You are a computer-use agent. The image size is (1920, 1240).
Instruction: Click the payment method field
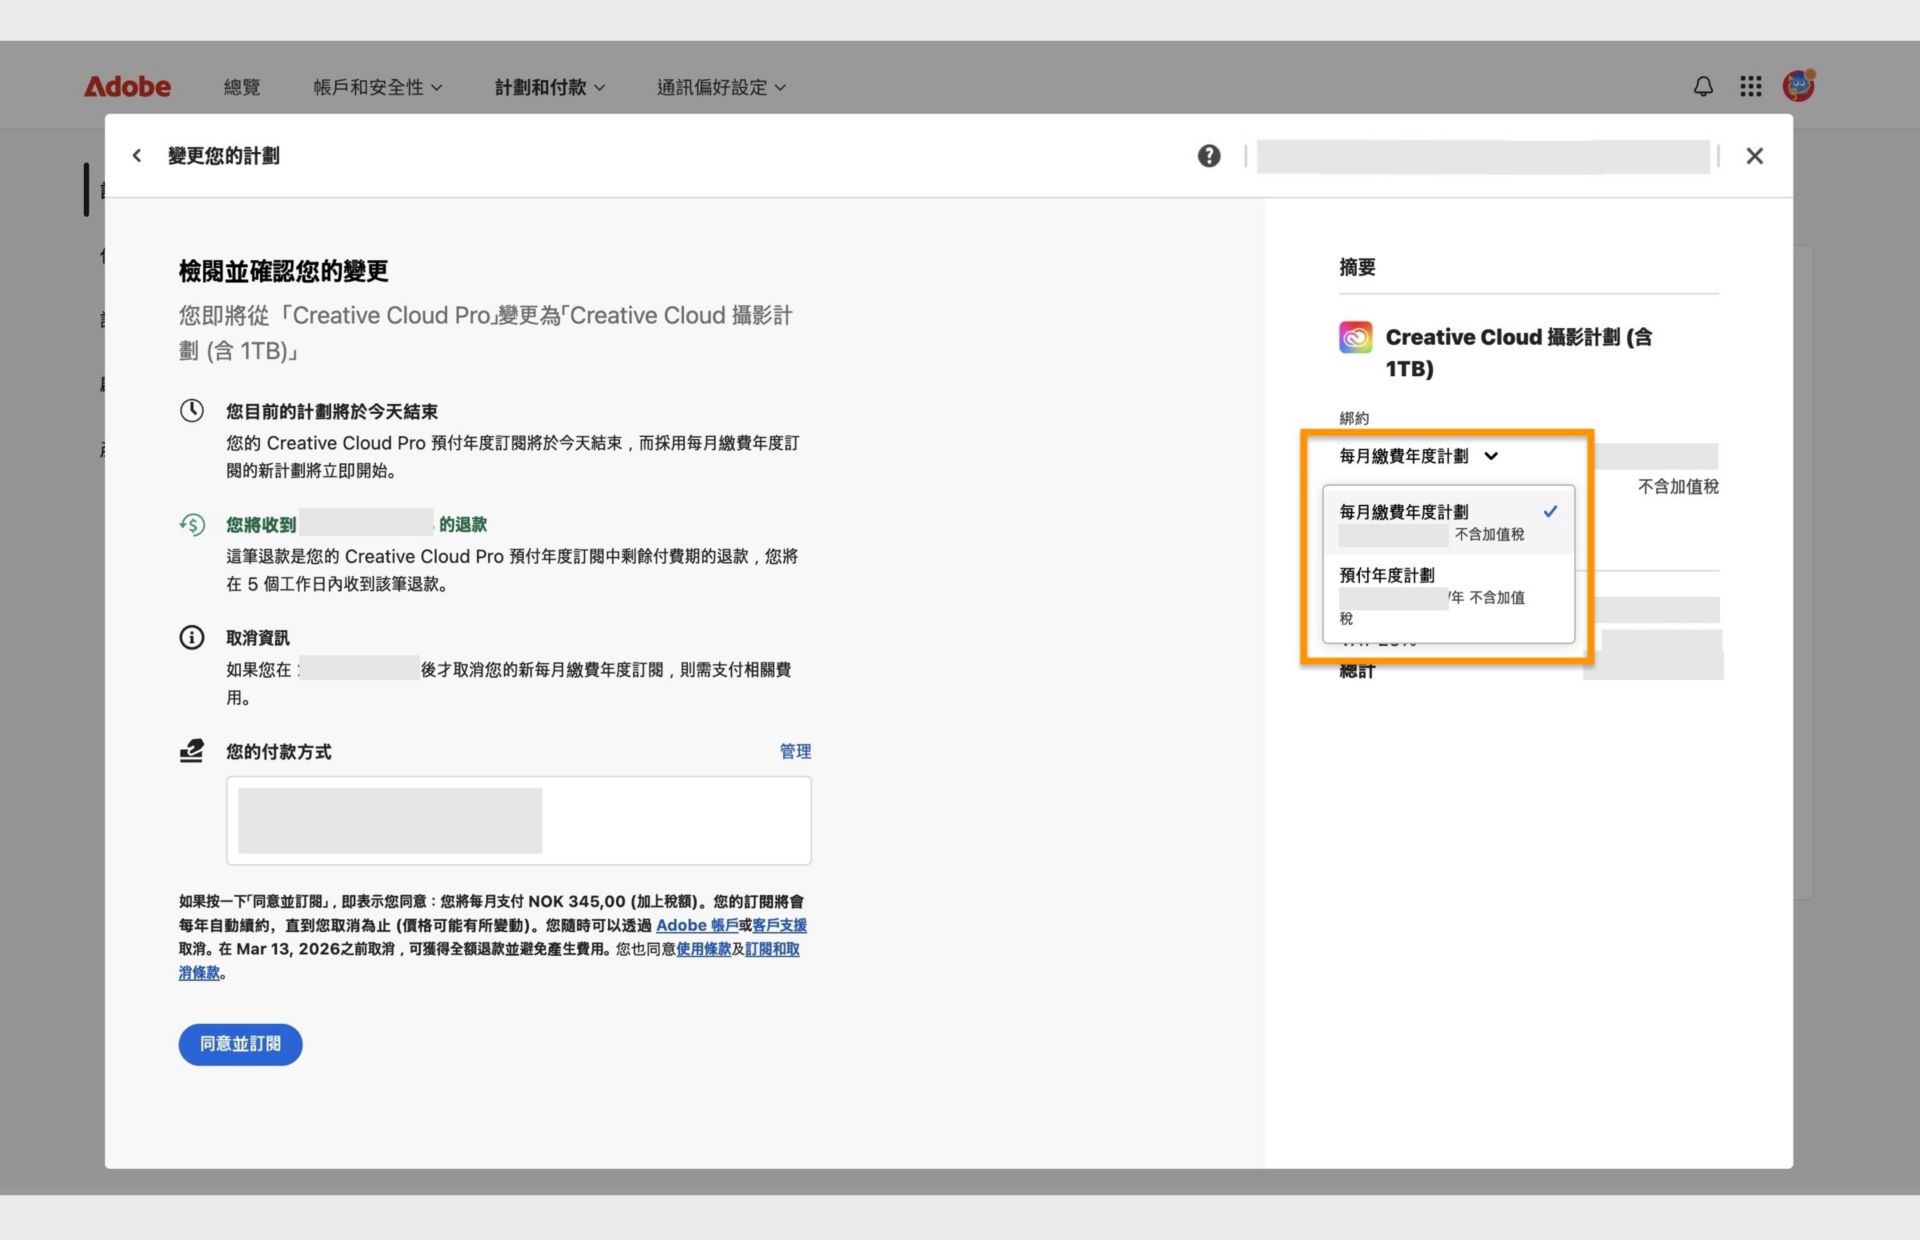tap(519, 820)
